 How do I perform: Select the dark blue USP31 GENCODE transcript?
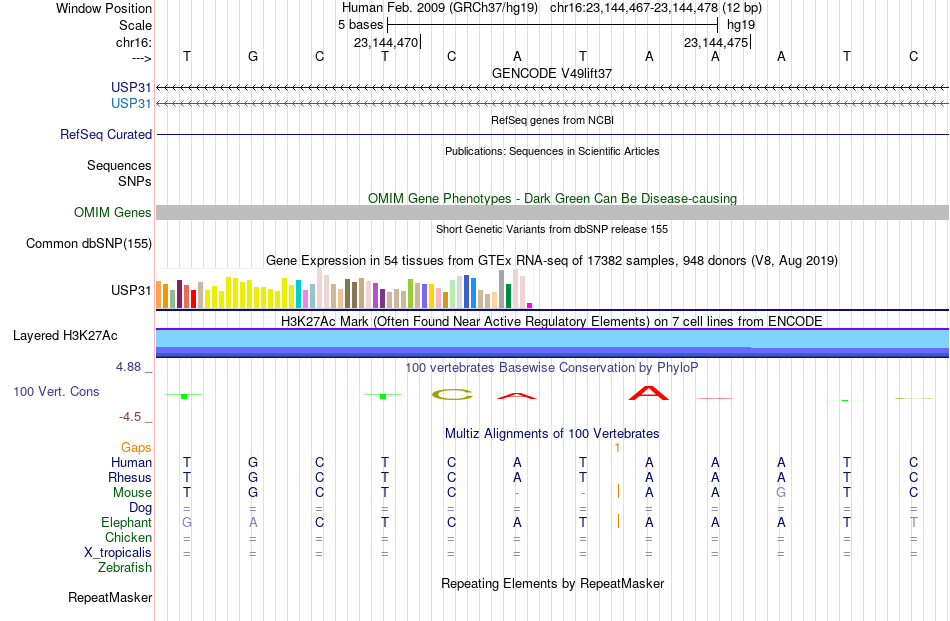coord(552,88)
